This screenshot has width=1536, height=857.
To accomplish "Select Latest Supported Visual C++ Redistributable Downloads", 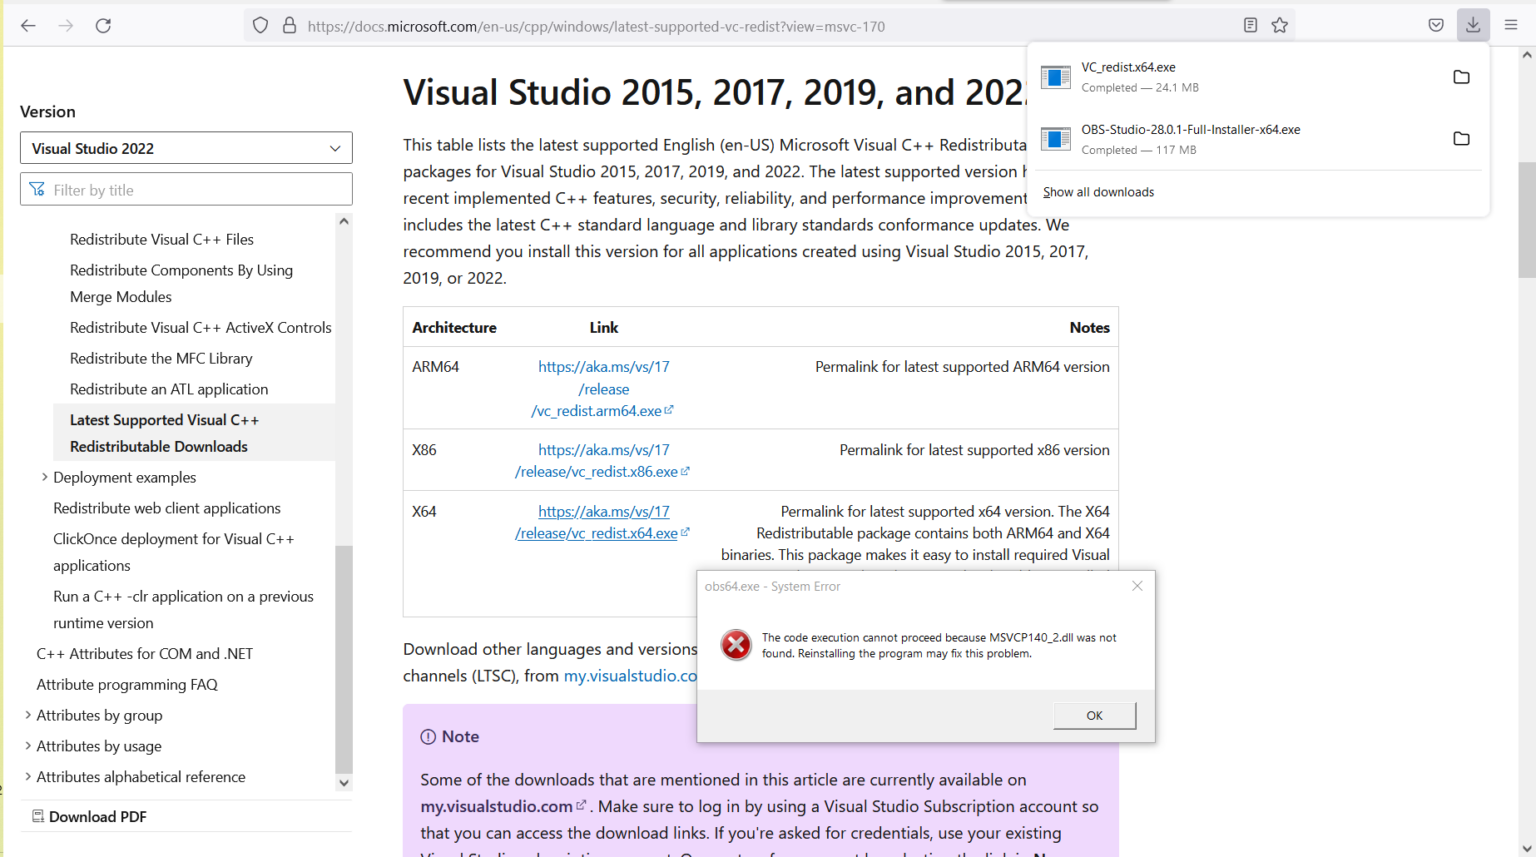I will 194,433.
